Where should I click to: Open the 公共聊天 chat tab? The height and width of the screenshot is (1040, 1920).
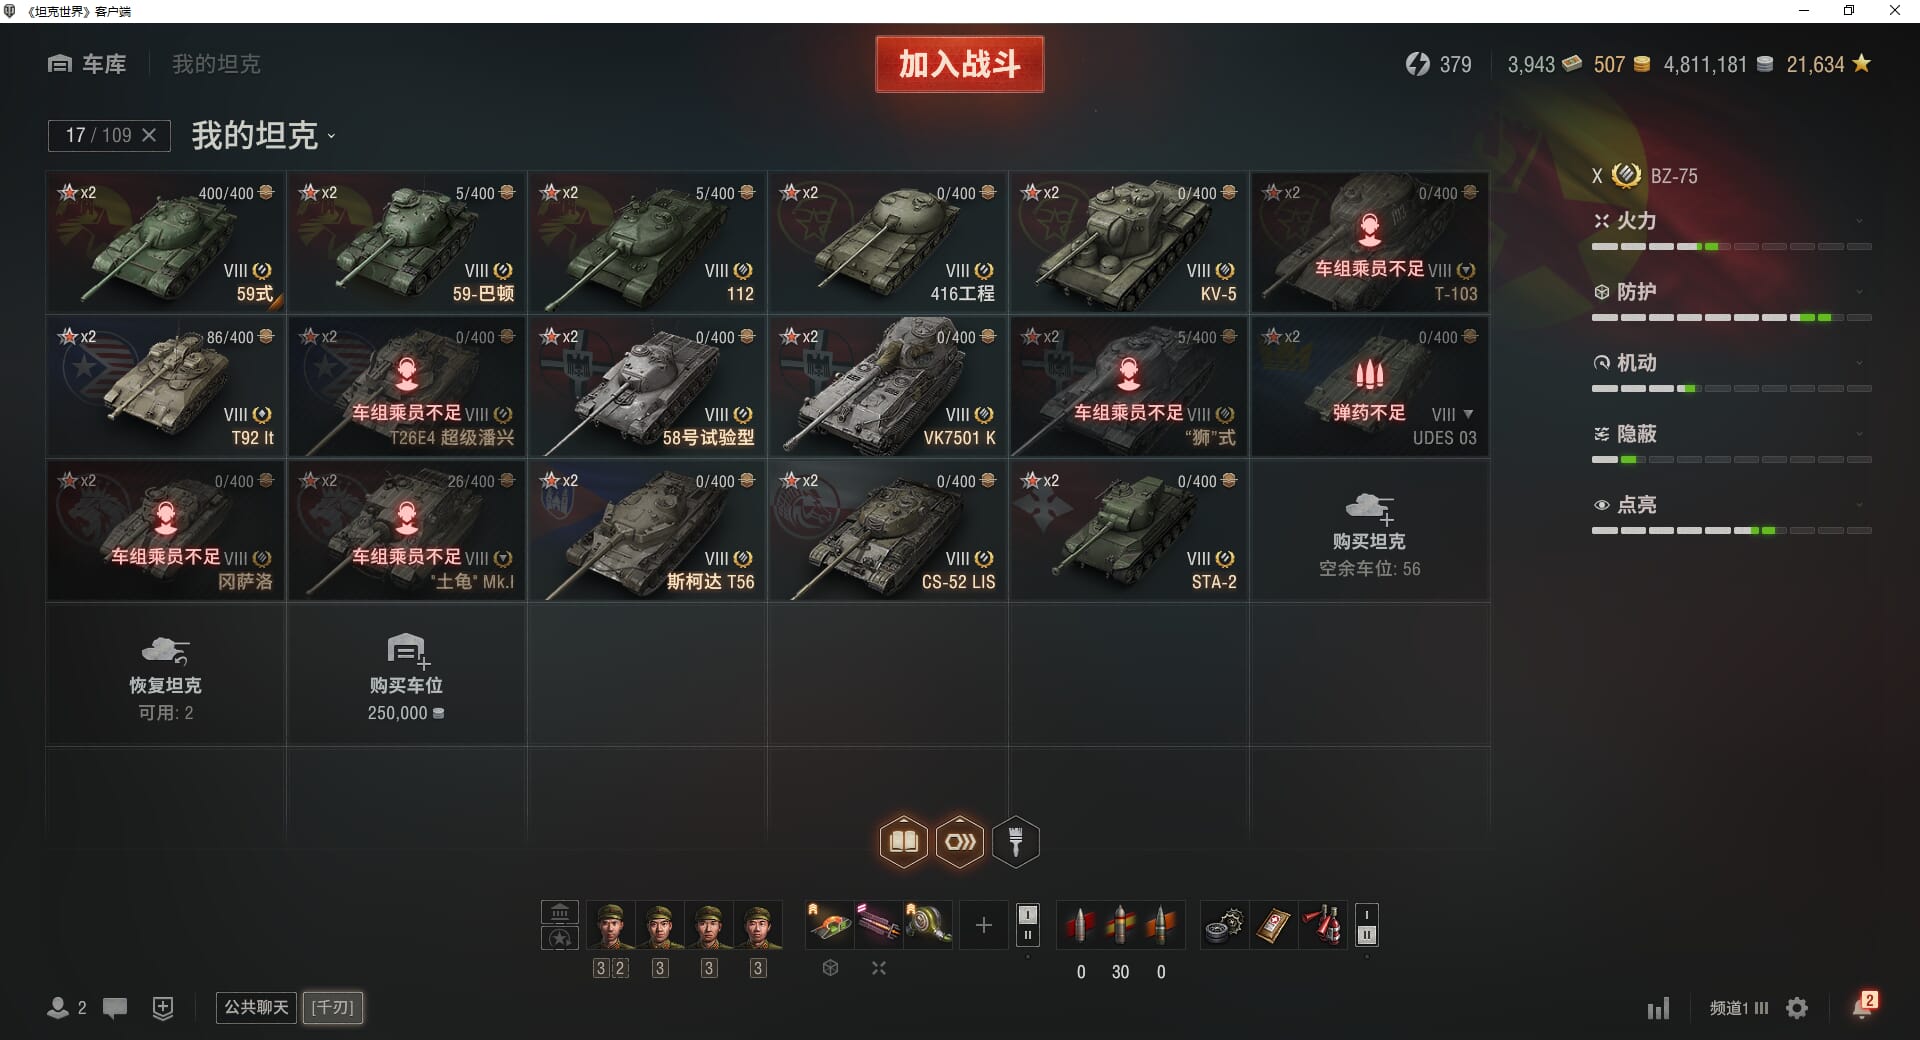pyautogui.click(x=256, y=1007)
